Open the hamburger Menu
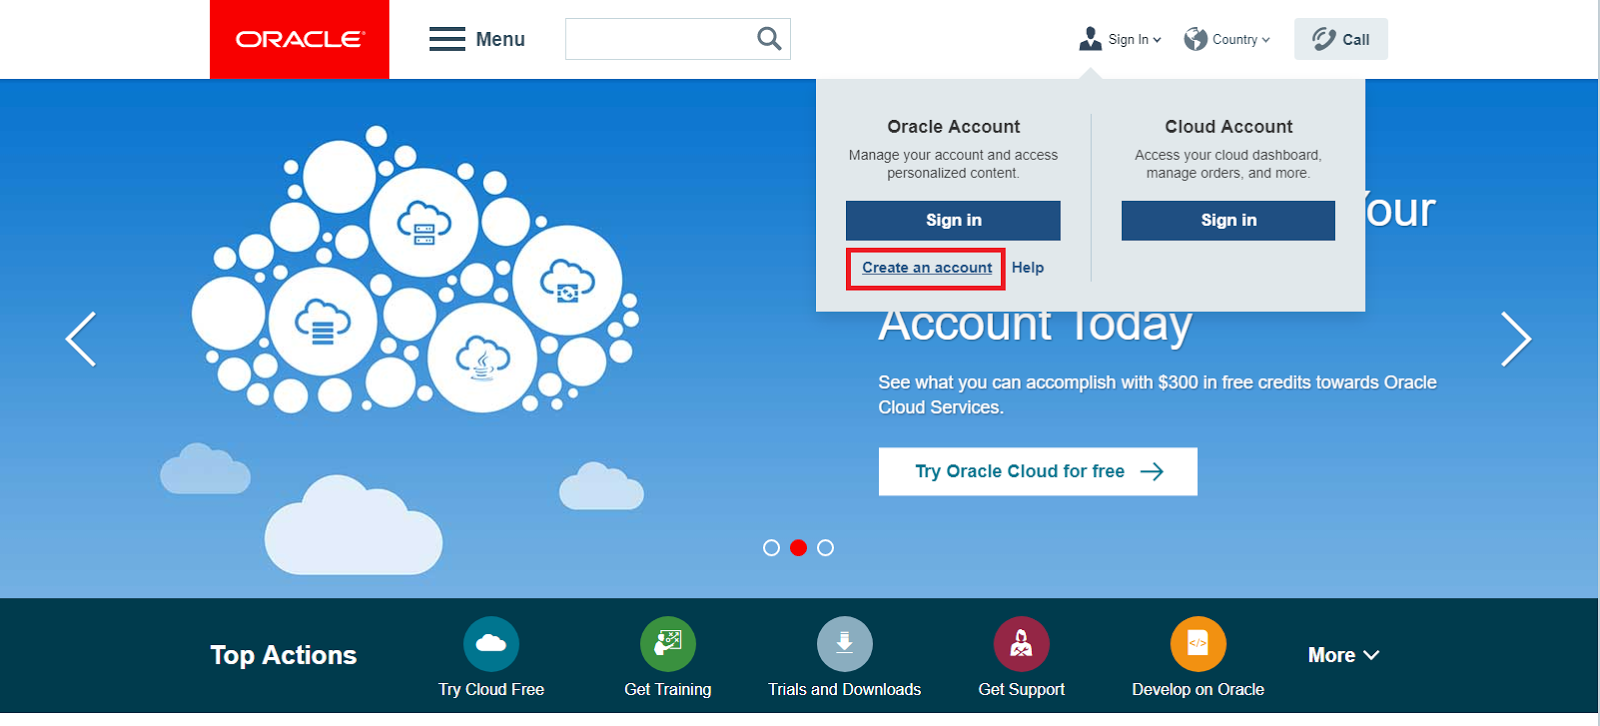Viewport: 1600px width, 726px height. [x=477, y=39]
